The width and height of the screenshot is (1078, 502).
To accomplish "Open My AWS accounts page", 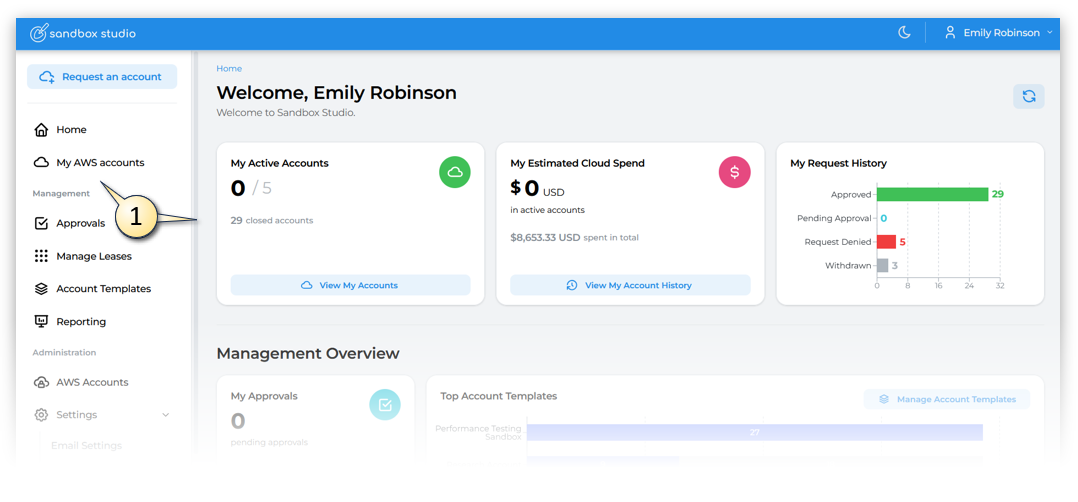I will click(x=99, y=162).
